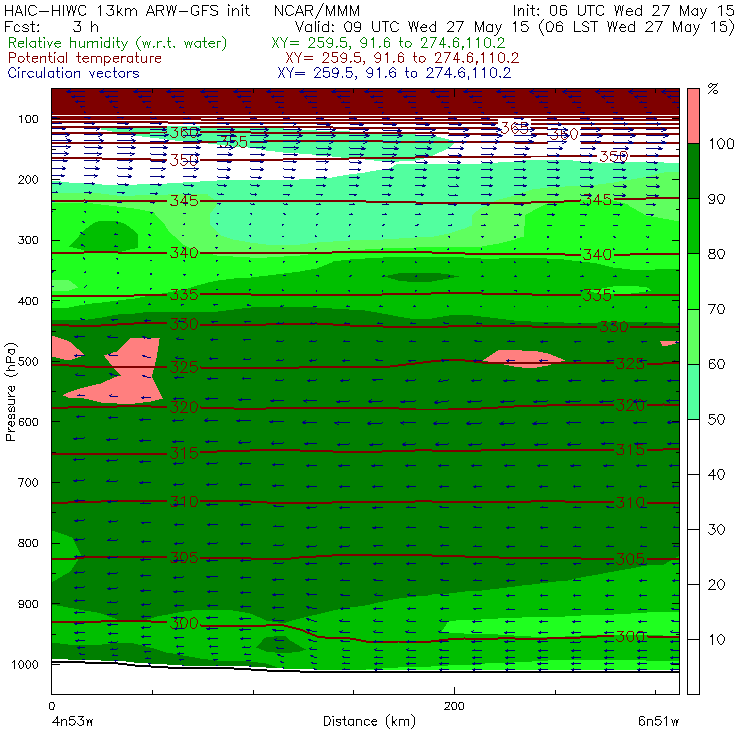Viewport: 740px width, 740px height.
Task: Click the green 80–90% colorbar segment
Action: click(693, 226)
